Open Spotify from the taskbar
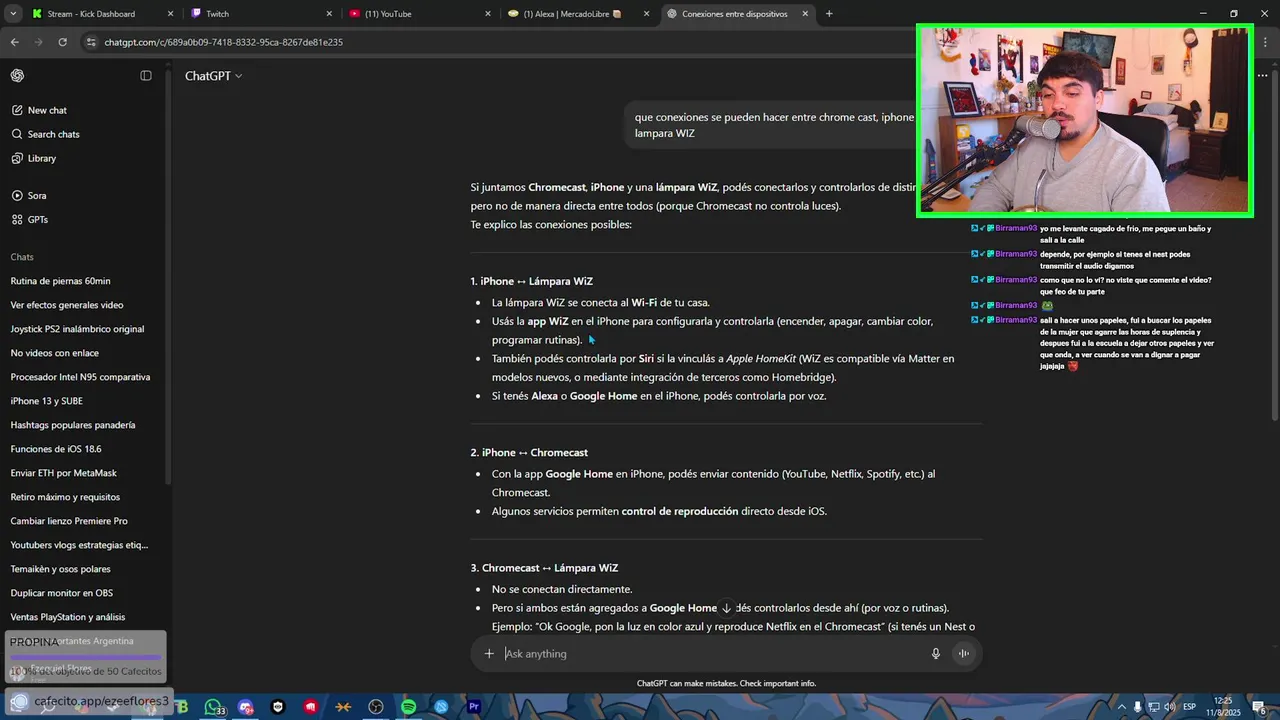This screenshot has height=720, width=1280. pos(409,707)
